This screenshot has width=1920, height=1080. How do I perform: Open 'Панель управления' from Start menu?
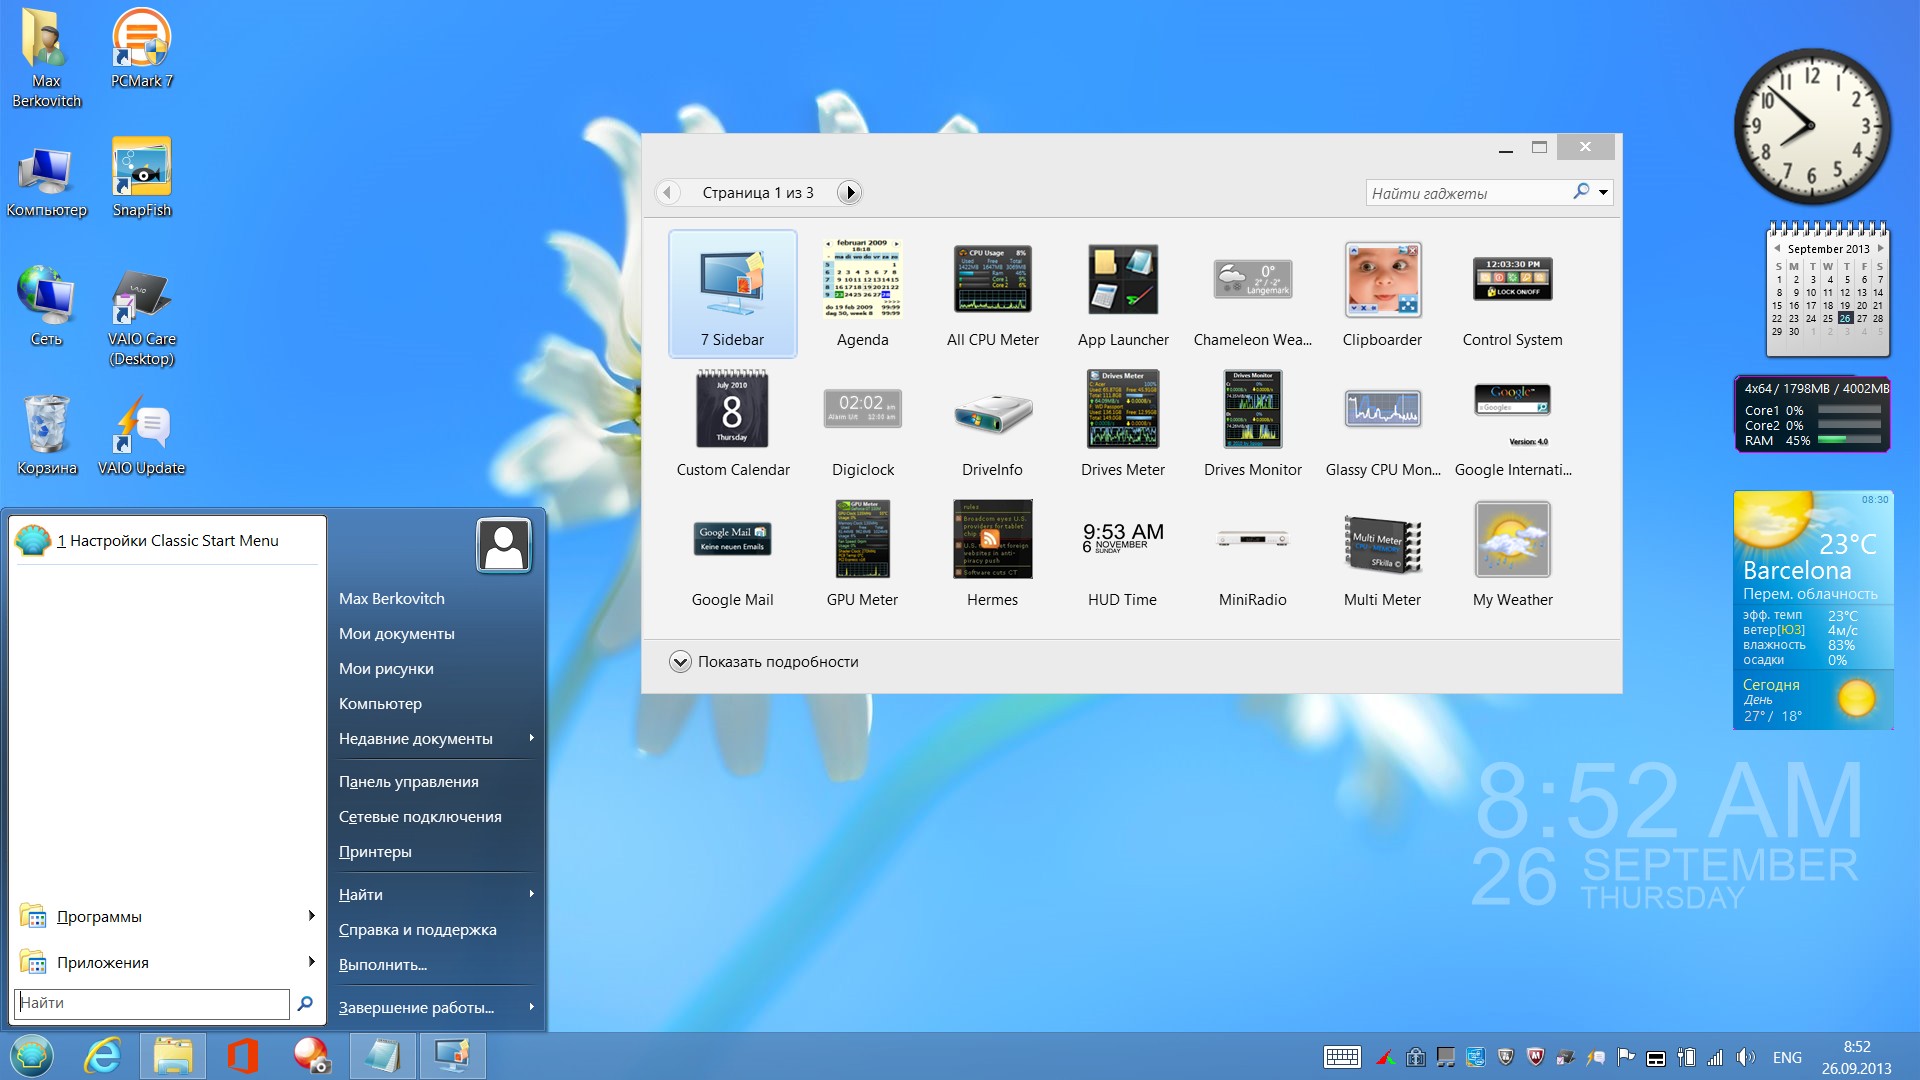pos(408,781)
